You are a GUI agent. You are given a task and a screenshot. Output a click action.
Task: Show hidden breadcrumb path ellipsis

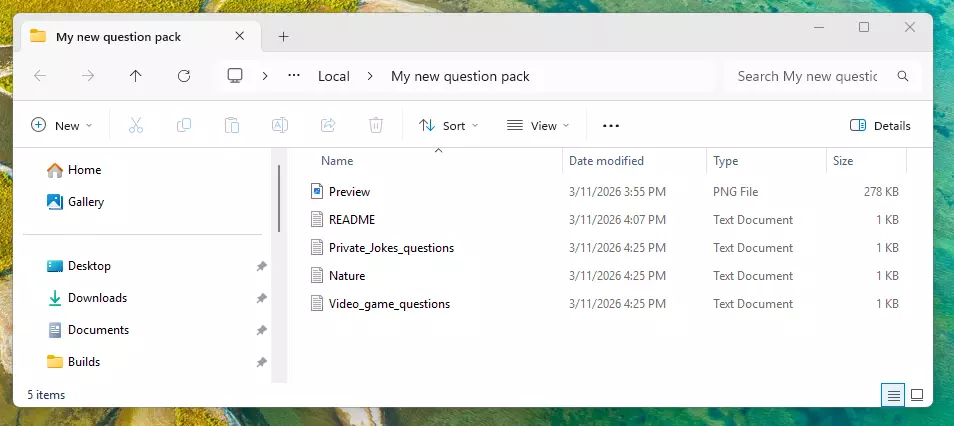click(294, 76)
